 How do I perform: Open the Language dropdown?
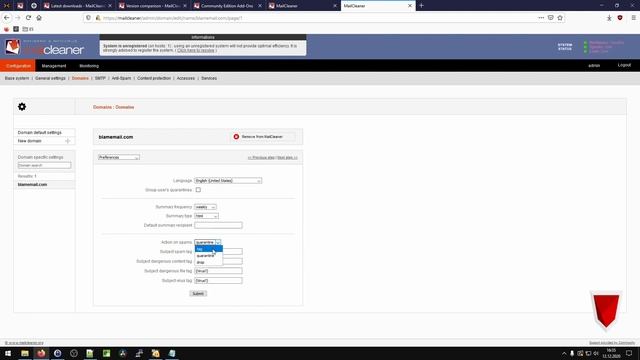point(228,180)
